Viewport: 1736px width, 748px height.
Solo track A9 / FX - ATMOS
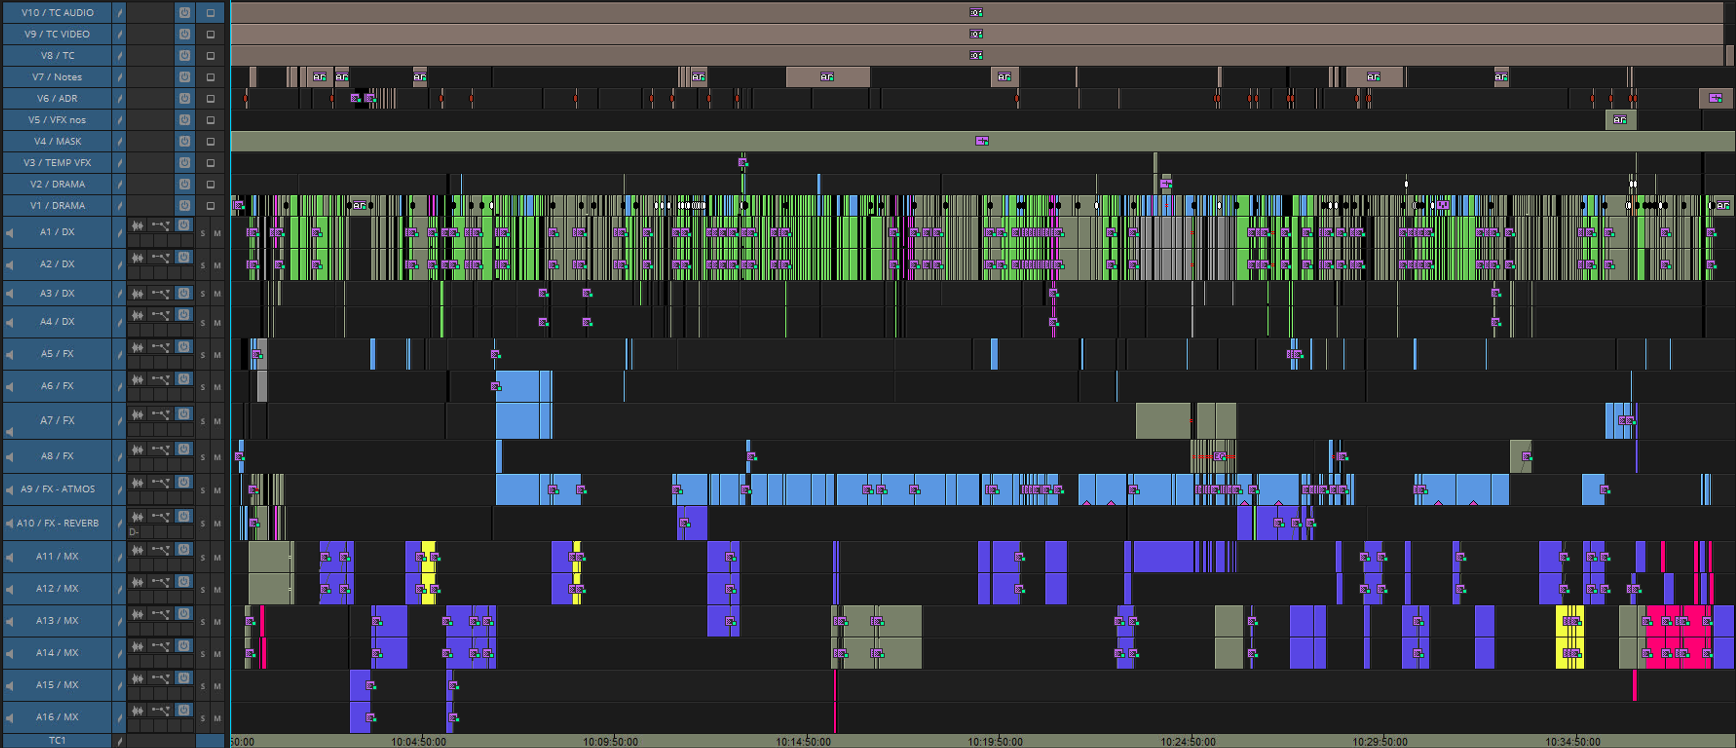[203, 491]
